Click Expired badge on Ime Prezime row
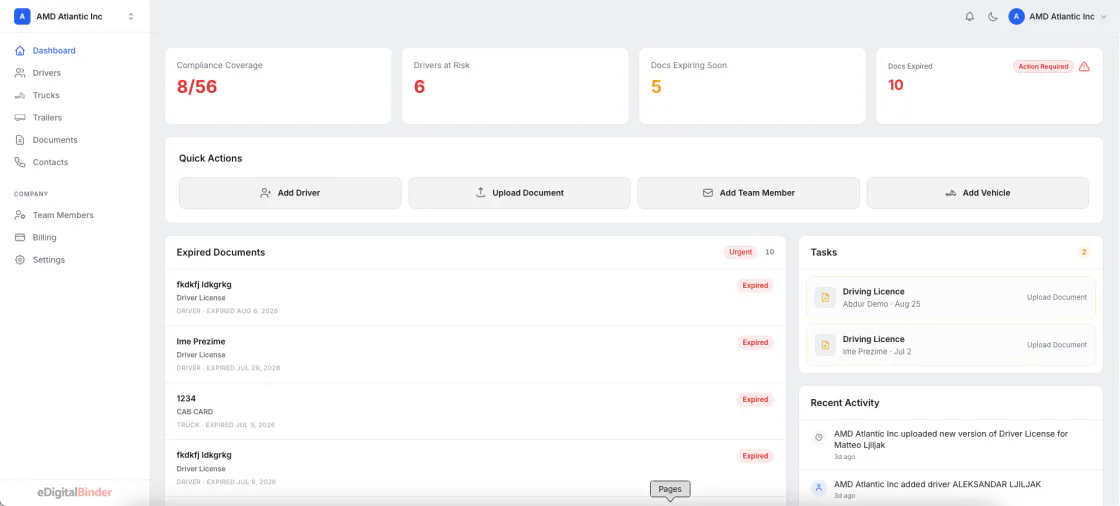The height and width of the screenshot is (506, 1120). click(x=755, y=342)
